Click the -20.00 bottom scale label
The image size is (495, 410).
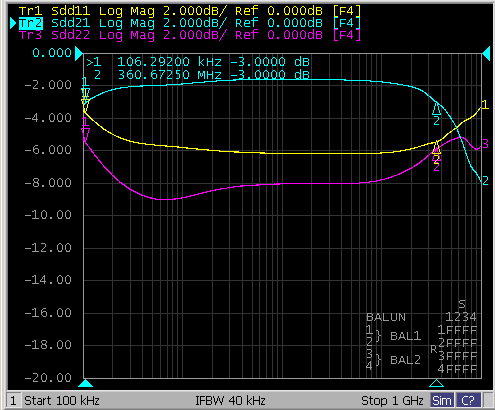pos(48,378)
